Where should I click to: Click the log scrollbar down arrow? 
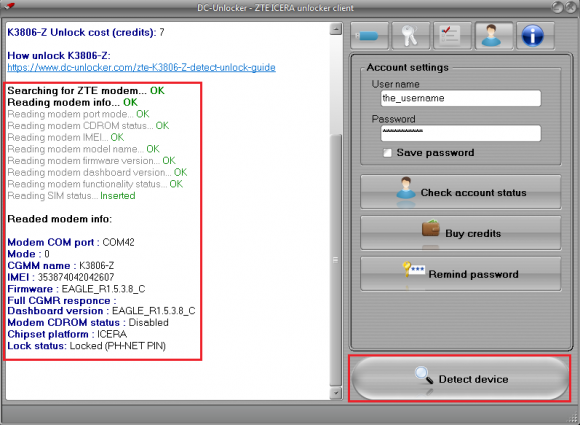tap(335, 392)
